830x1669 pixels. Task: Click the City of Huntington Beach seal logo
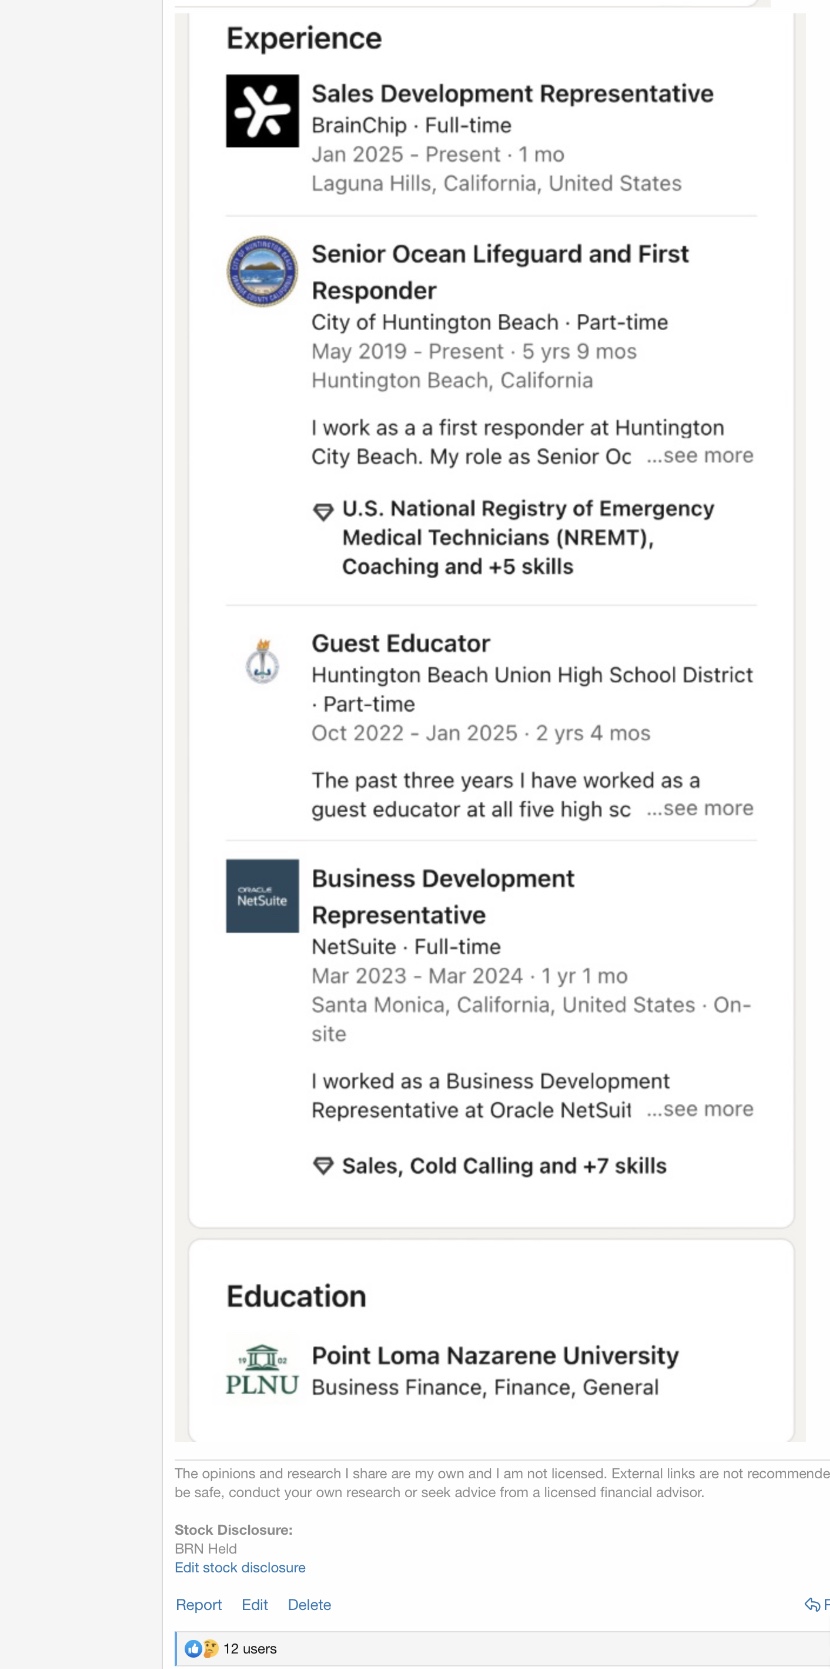click(262, 271)
